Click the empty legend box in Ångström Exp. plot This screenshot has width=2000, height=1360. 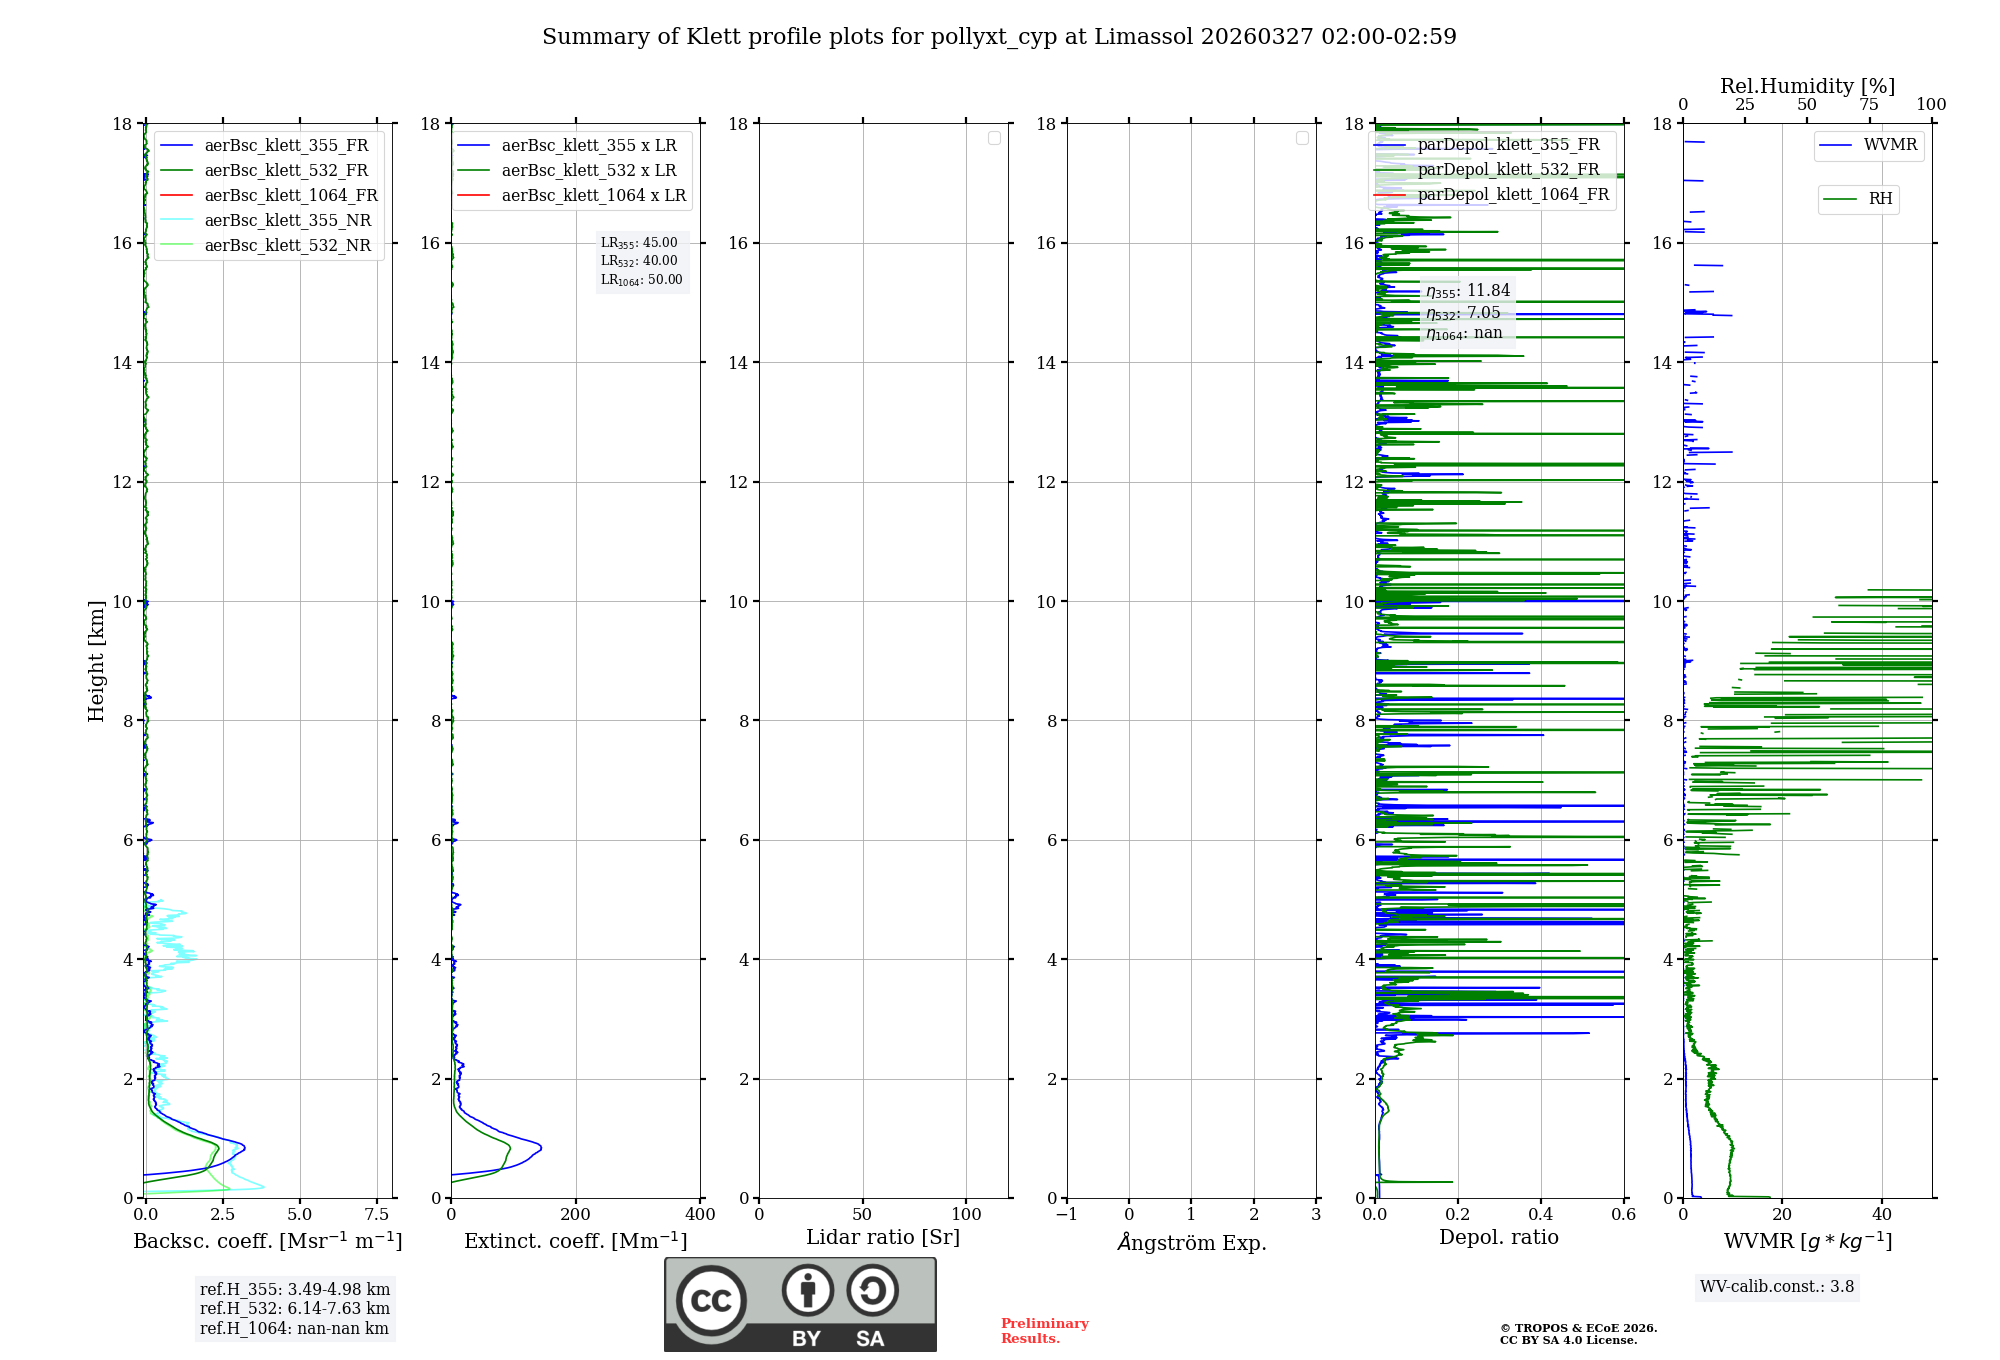click(x=1302, y=138)
